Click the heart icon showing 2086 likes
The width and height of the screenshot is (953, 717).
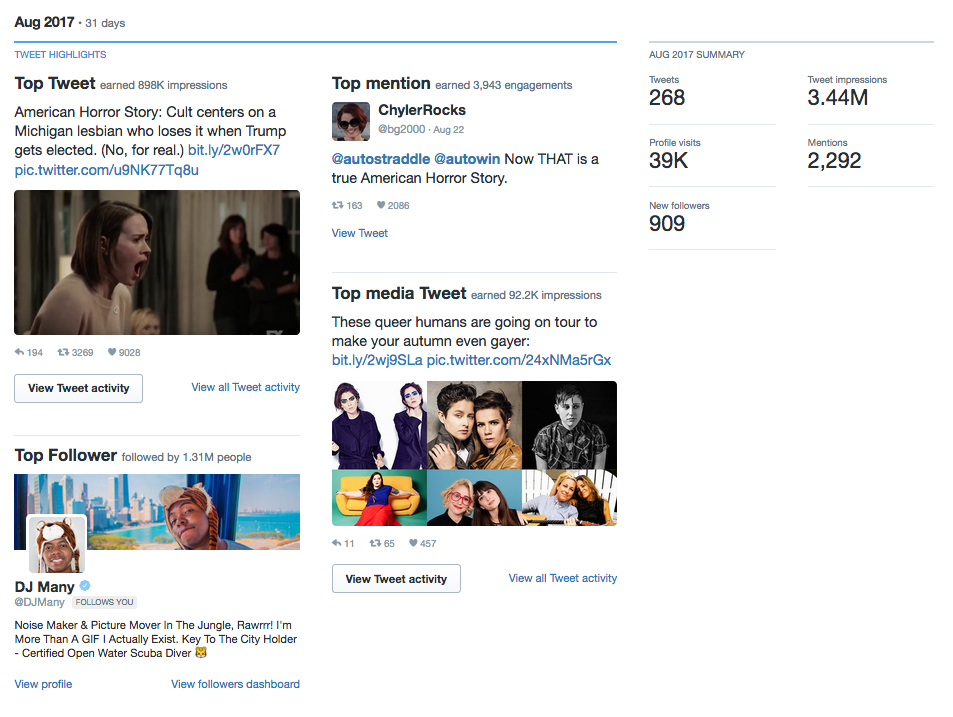[381, 205]
